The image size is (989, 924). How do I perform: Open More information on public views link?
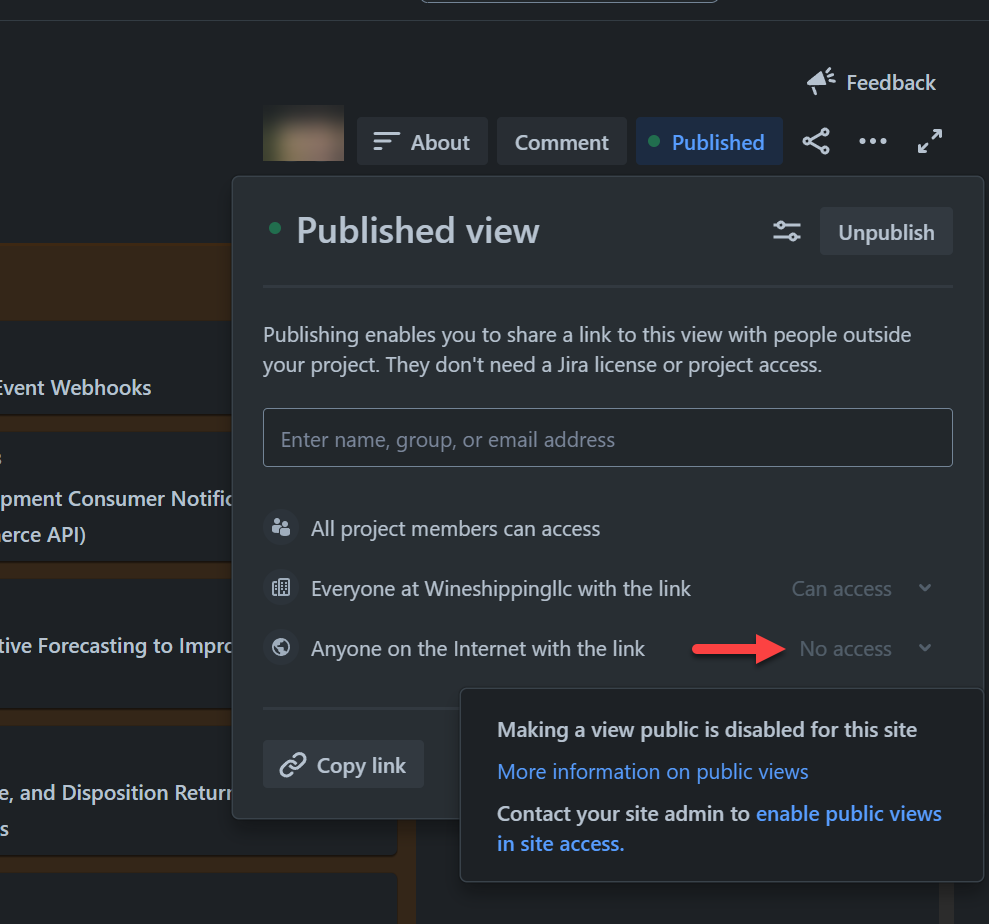(x=653, y=772)
